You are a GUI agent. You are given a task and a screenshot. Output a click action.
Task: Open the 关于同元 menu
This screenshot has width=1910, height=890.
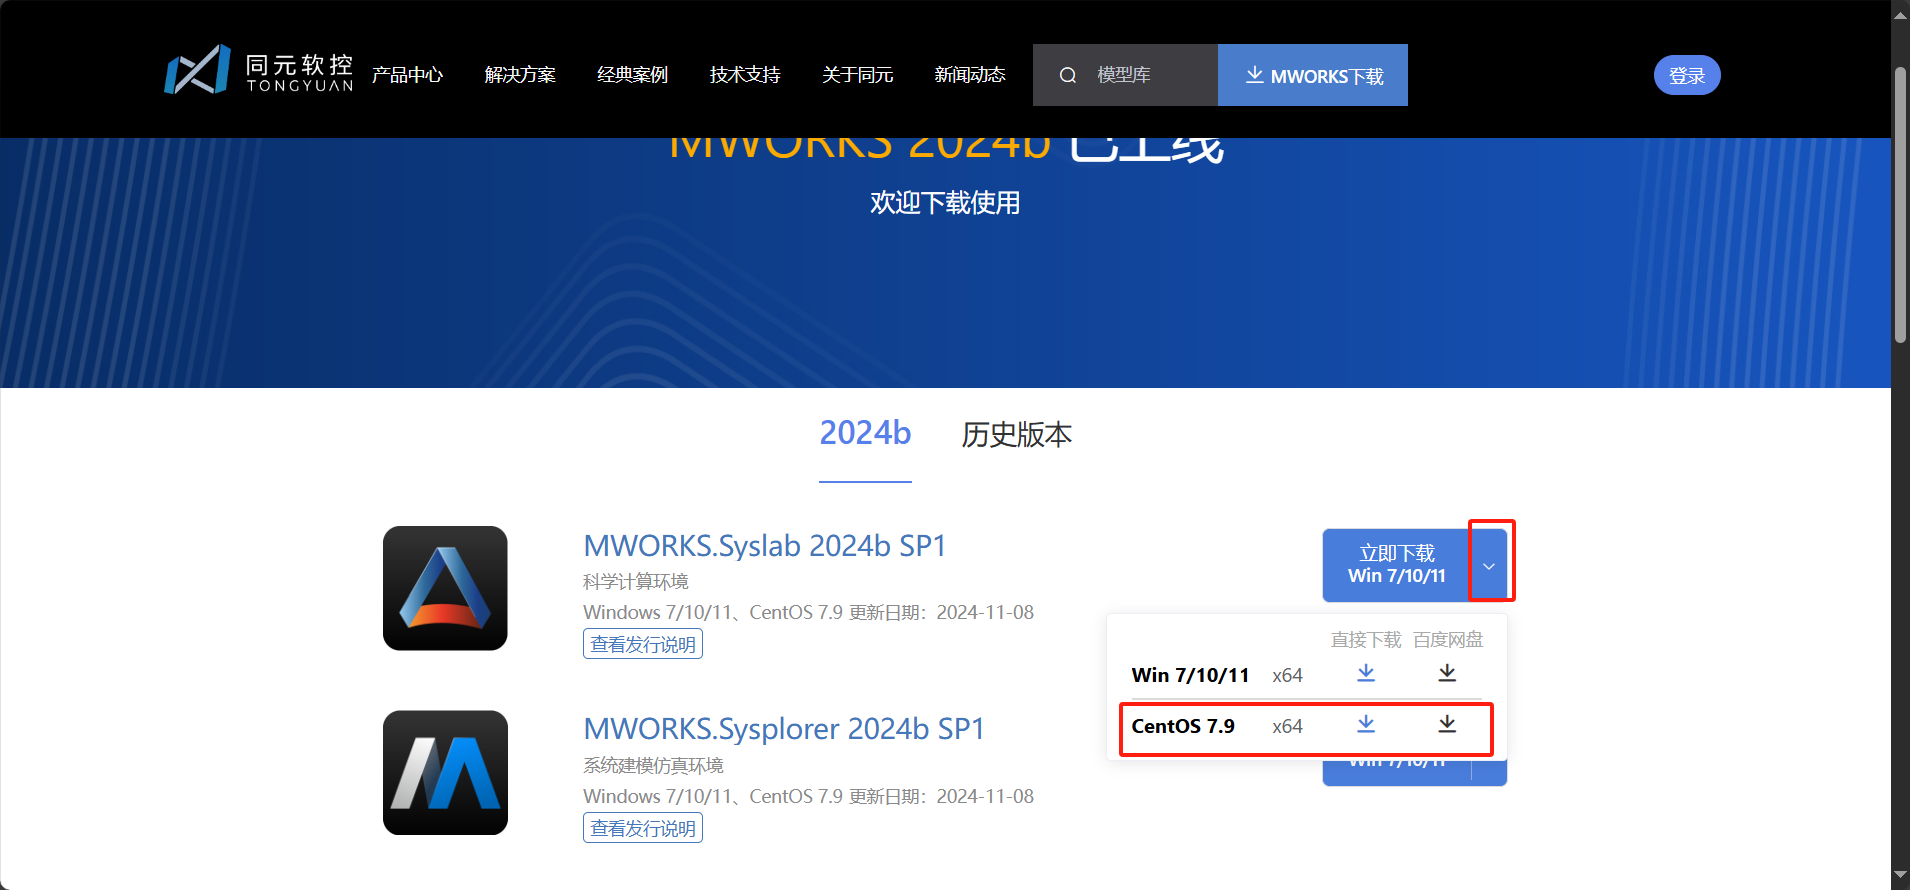[x=858, y=75]
